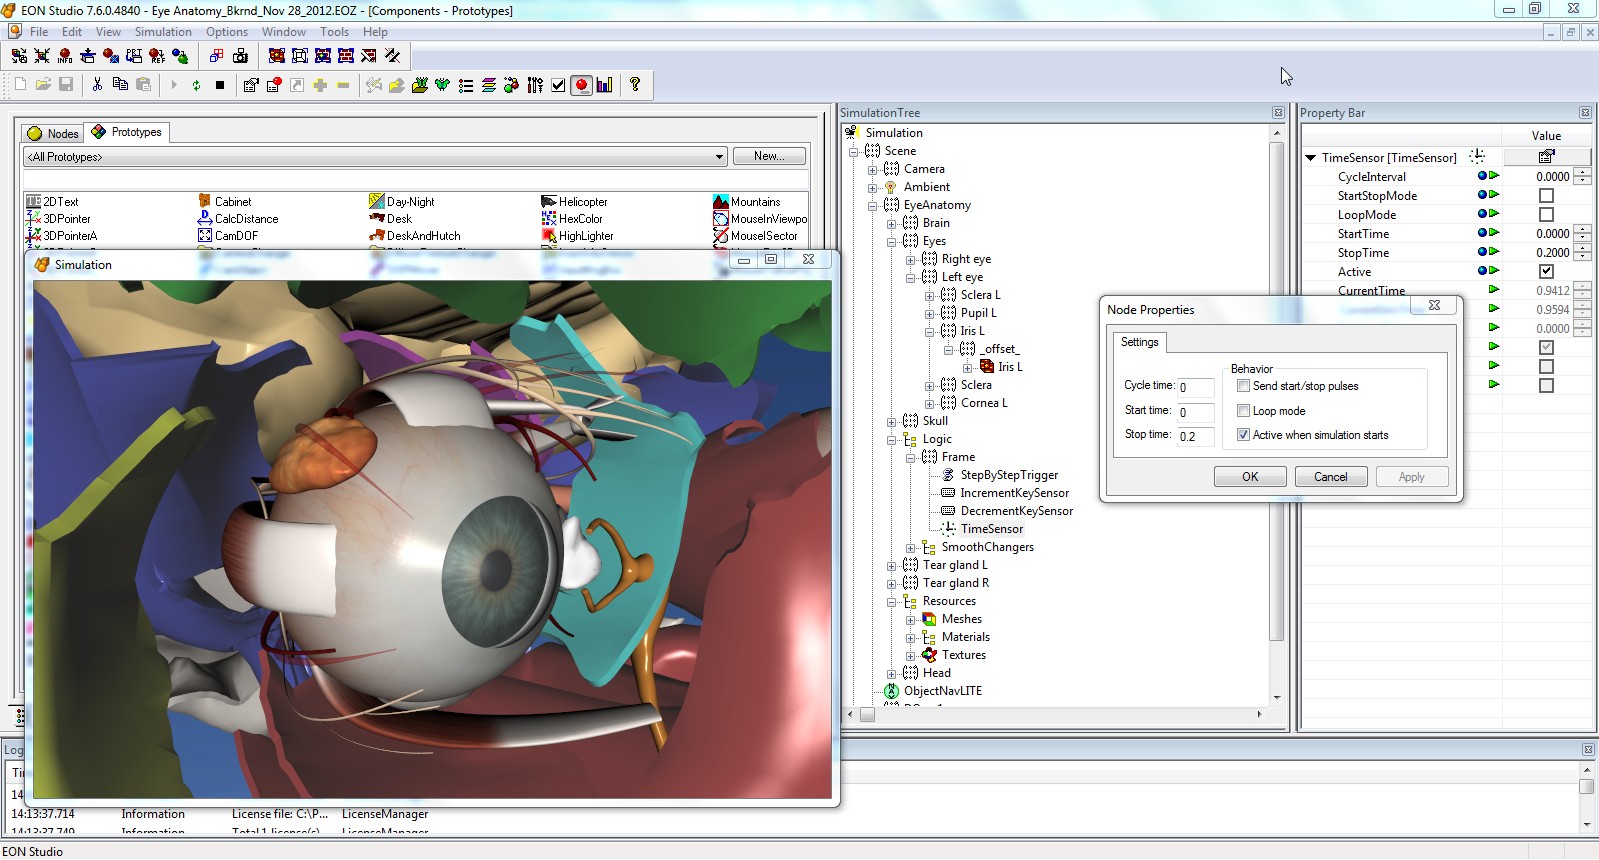The width and height of the screenshot is (1599, 860).
Task: Click the stacked layers toolbar icon
Action: (x=489, y=85)
